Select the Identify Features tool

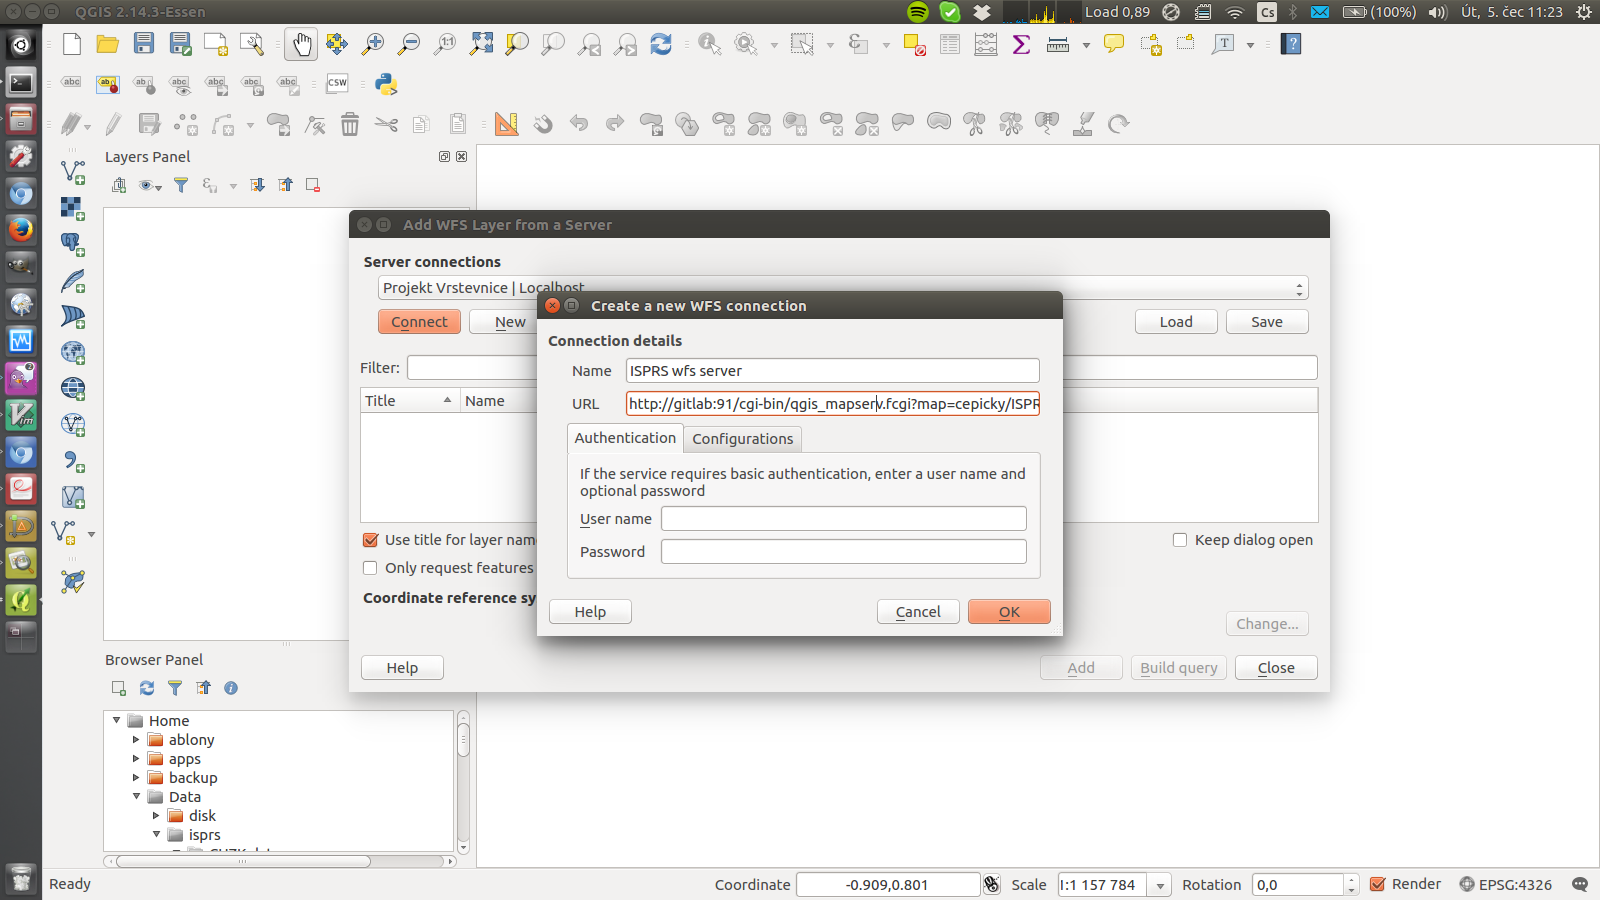(710, 43)
